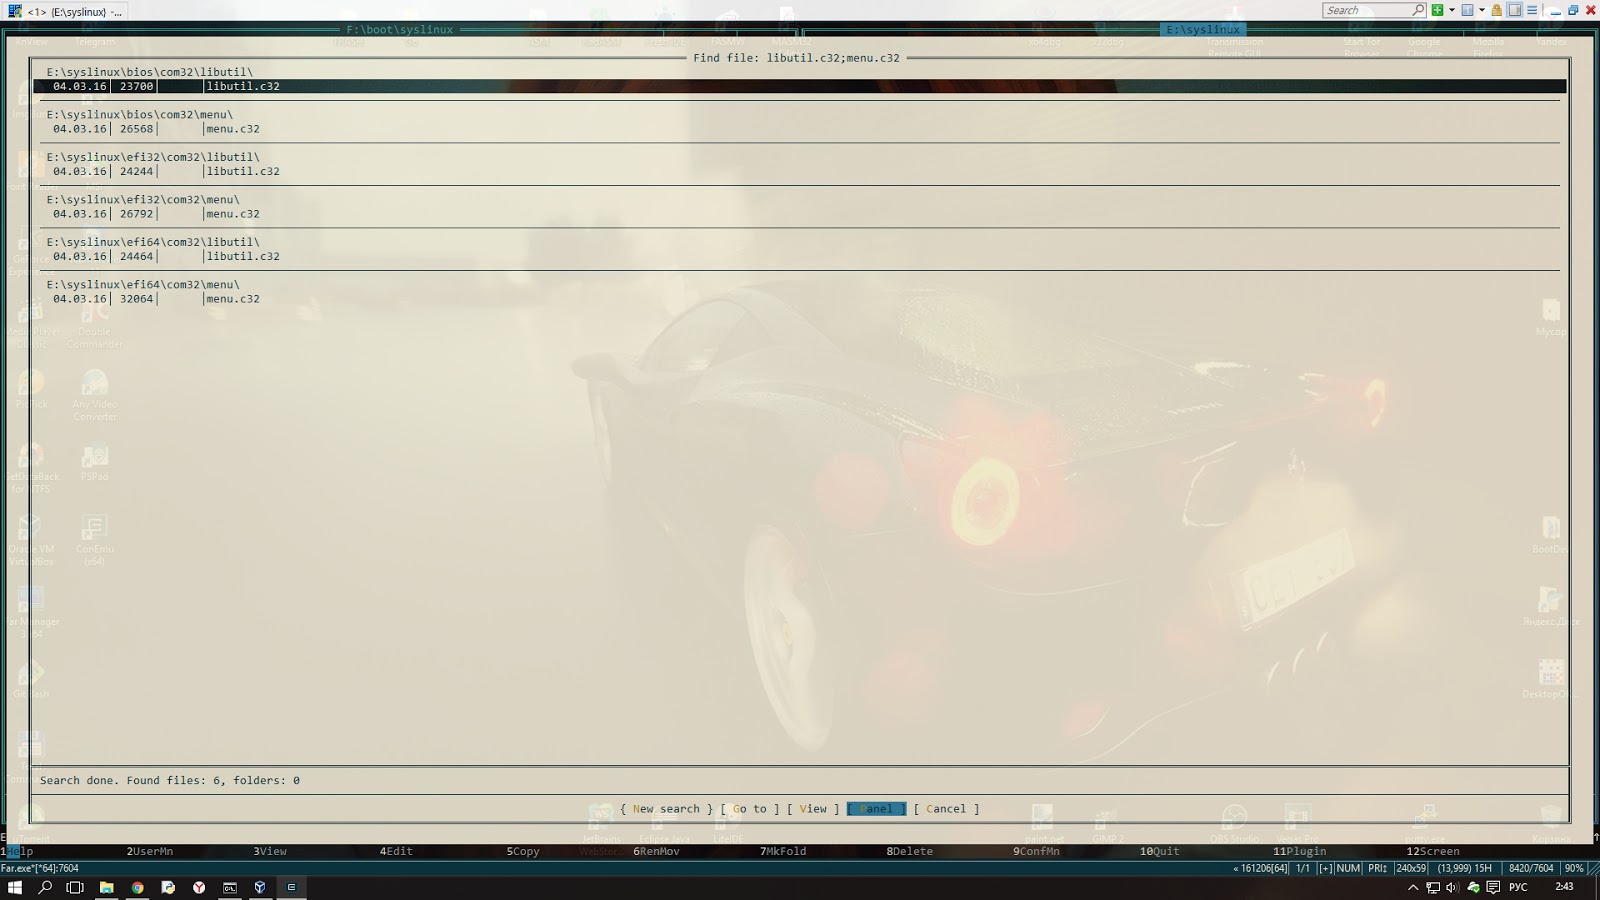Click 8Delete in the function key bar

click(910, 852)
